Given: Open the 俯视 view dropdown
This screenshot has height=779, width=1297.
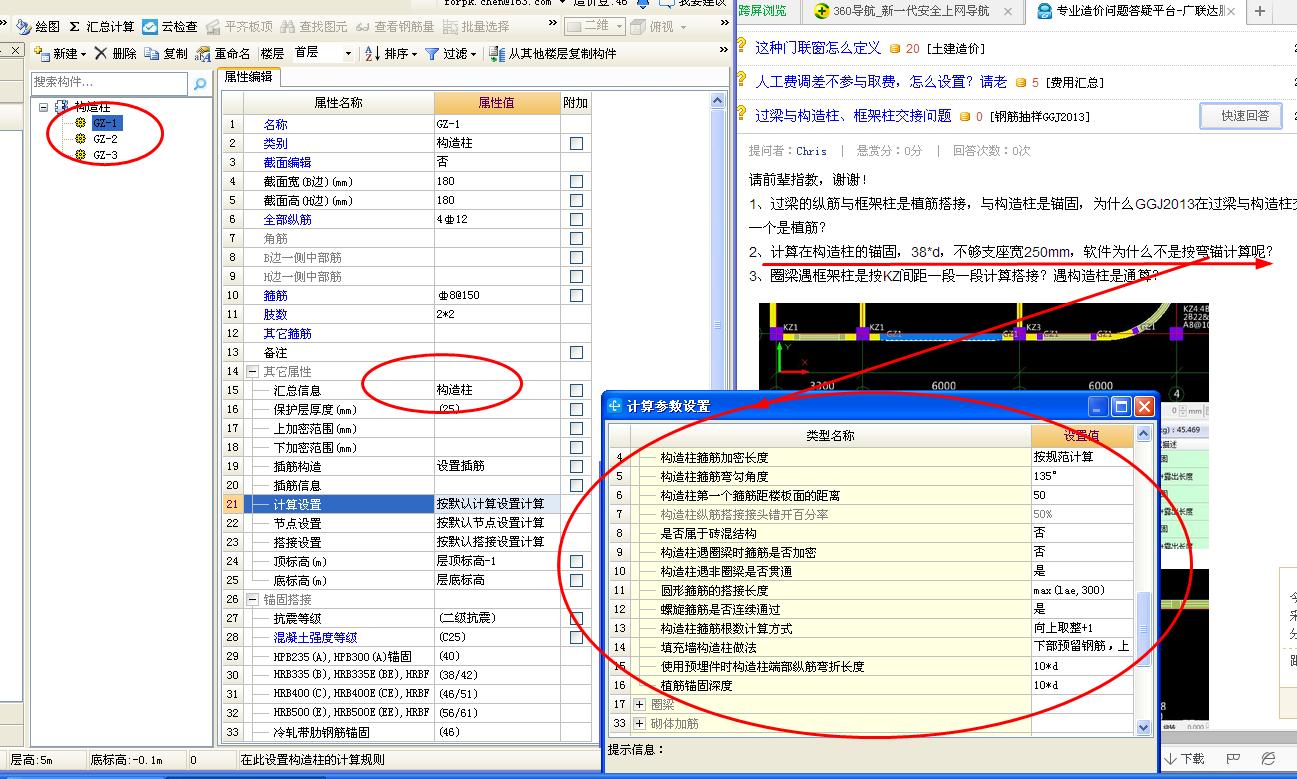Looking at the screenshot, I should click(x=658, y=27).
